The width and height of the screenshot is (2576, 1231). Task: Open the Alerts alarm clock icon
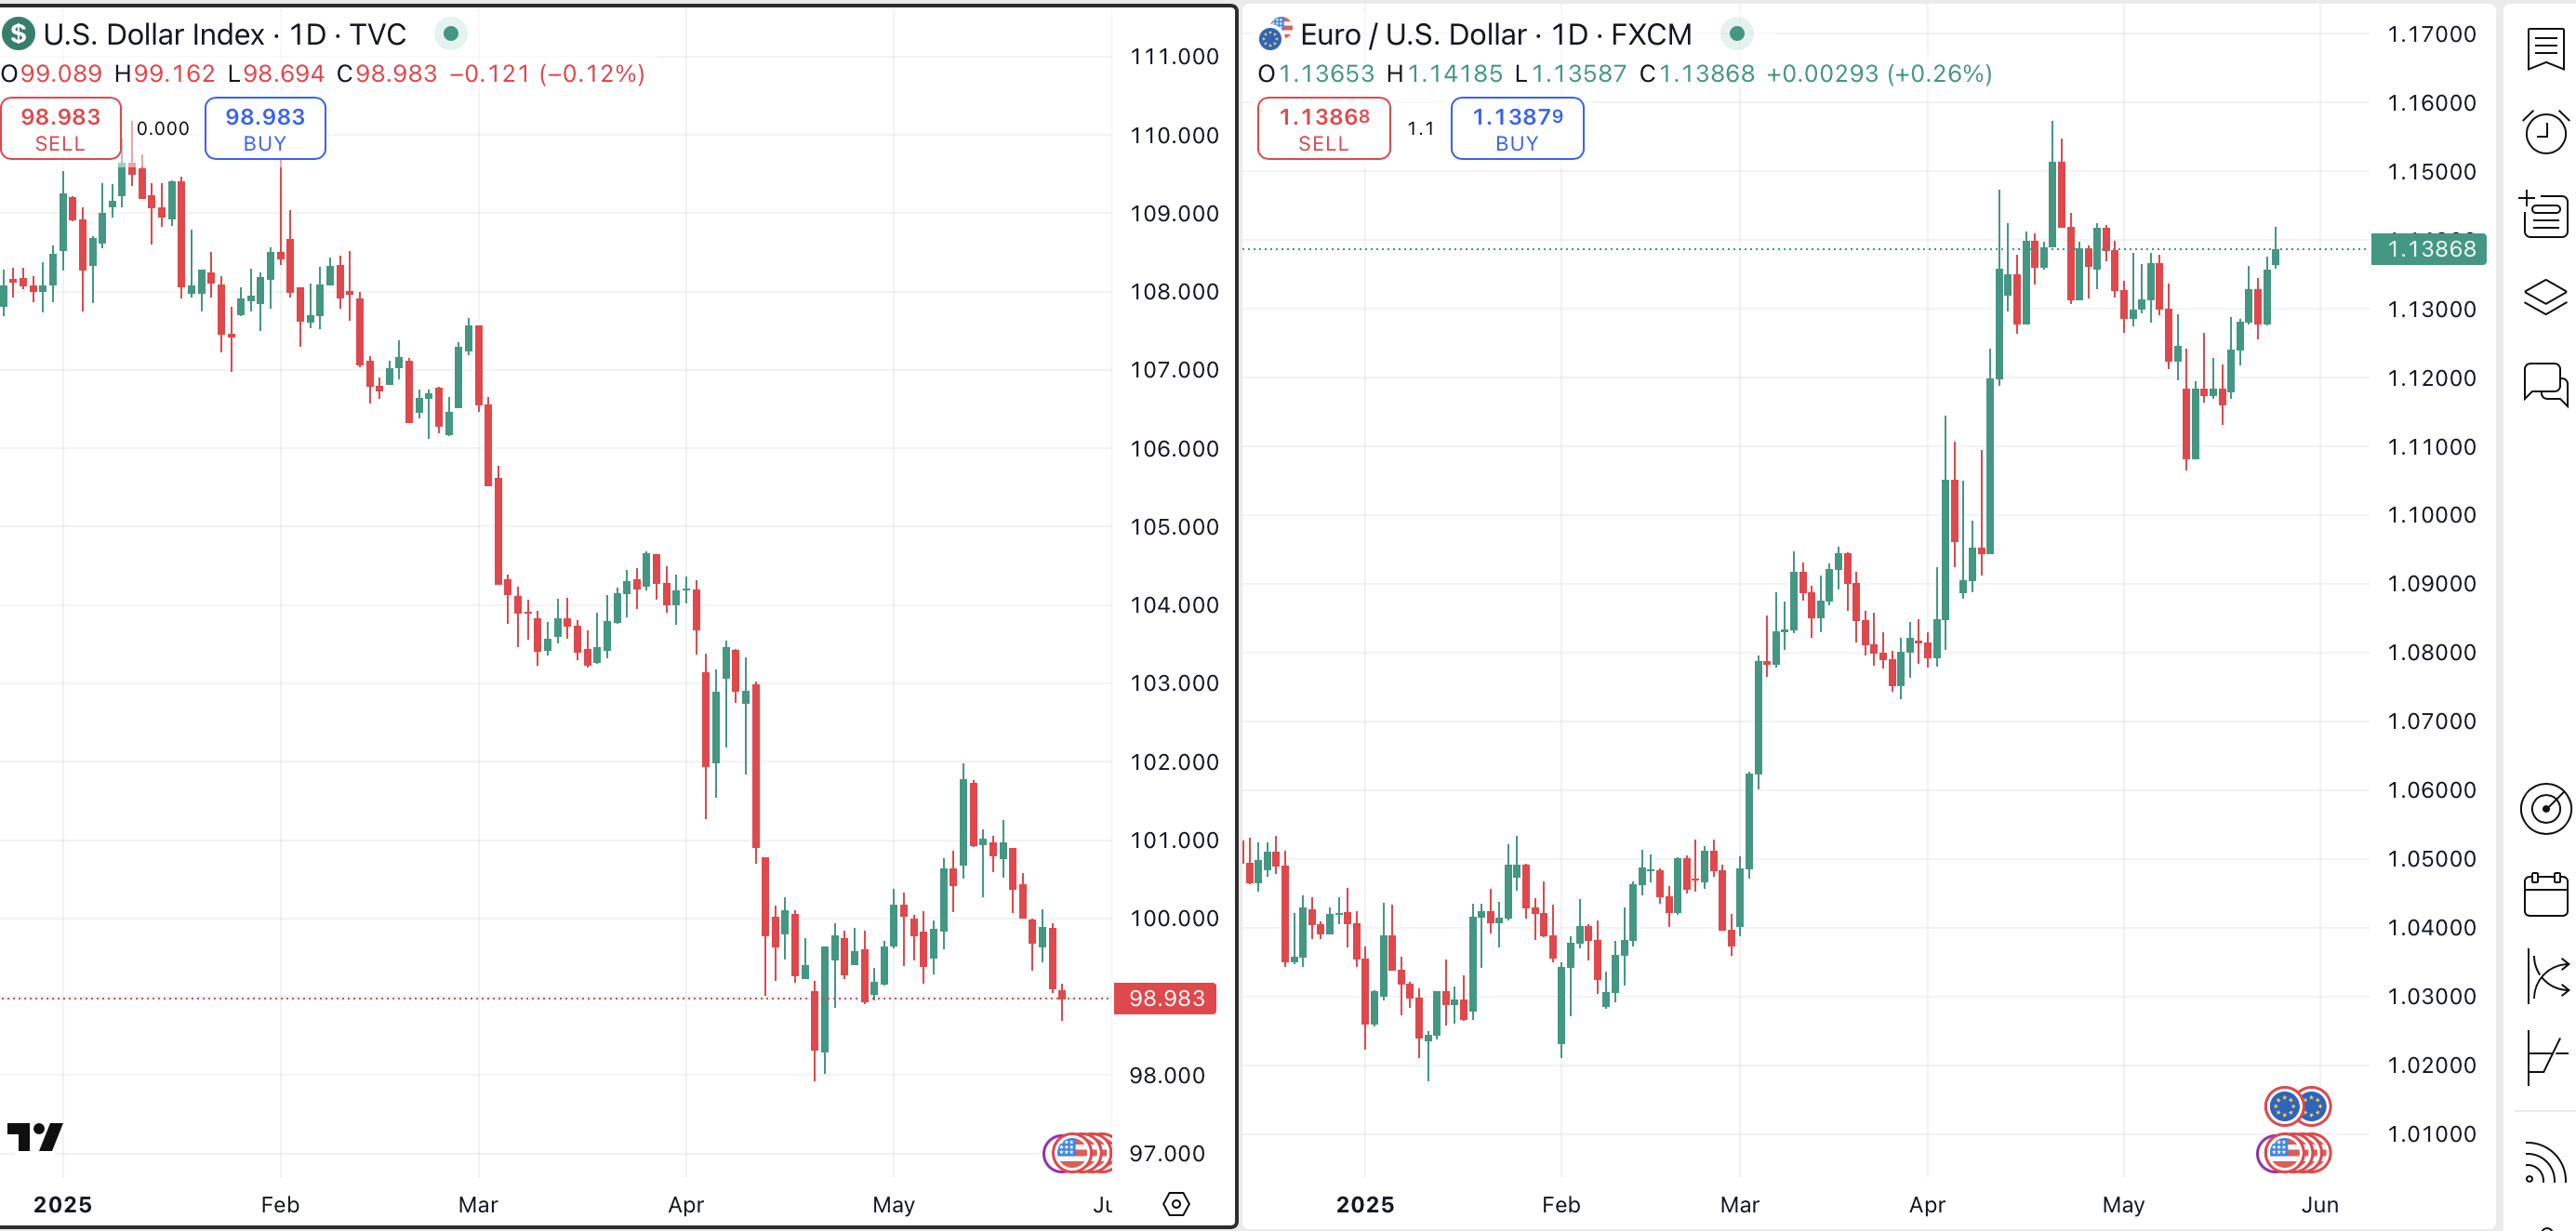[2545, 132]
